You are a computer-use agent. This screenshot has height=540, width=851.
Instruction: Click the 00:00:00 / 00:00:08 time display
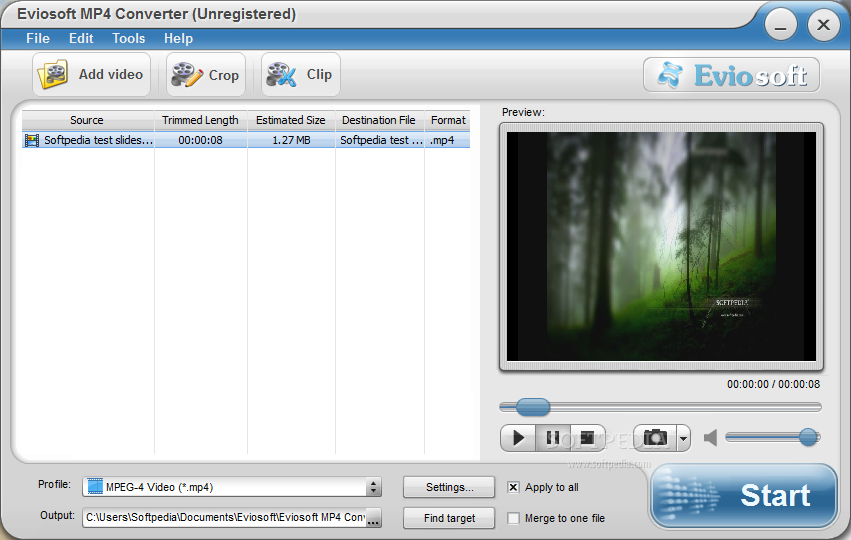pyautogui.click(x=773, y=384)
